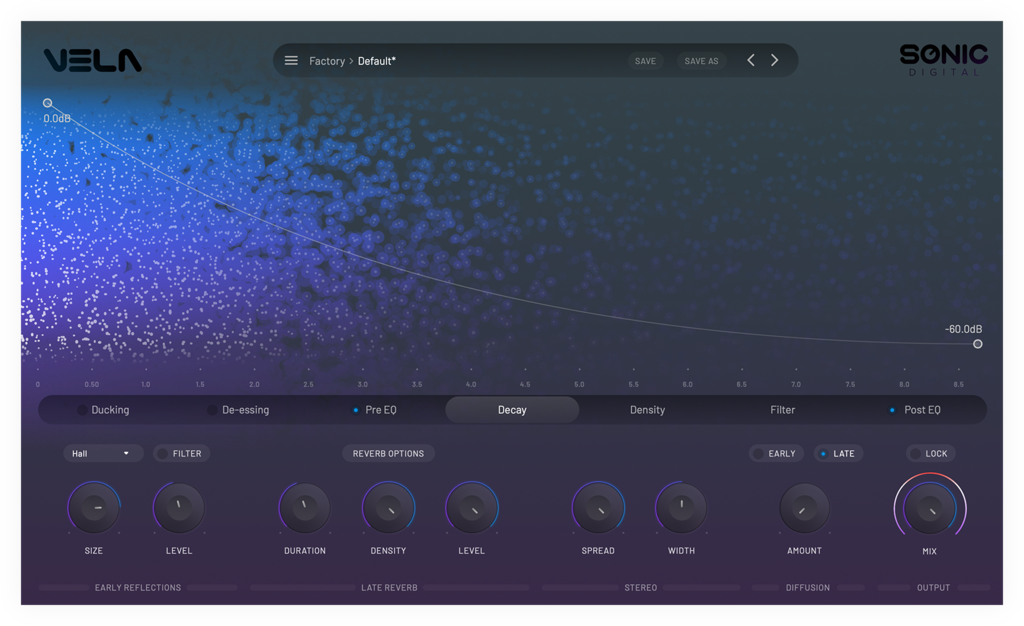Select the -60.0dB decay curve endpoint
Image resolution: width=1024 pixels, height=626 pixels.
(977, 344)
